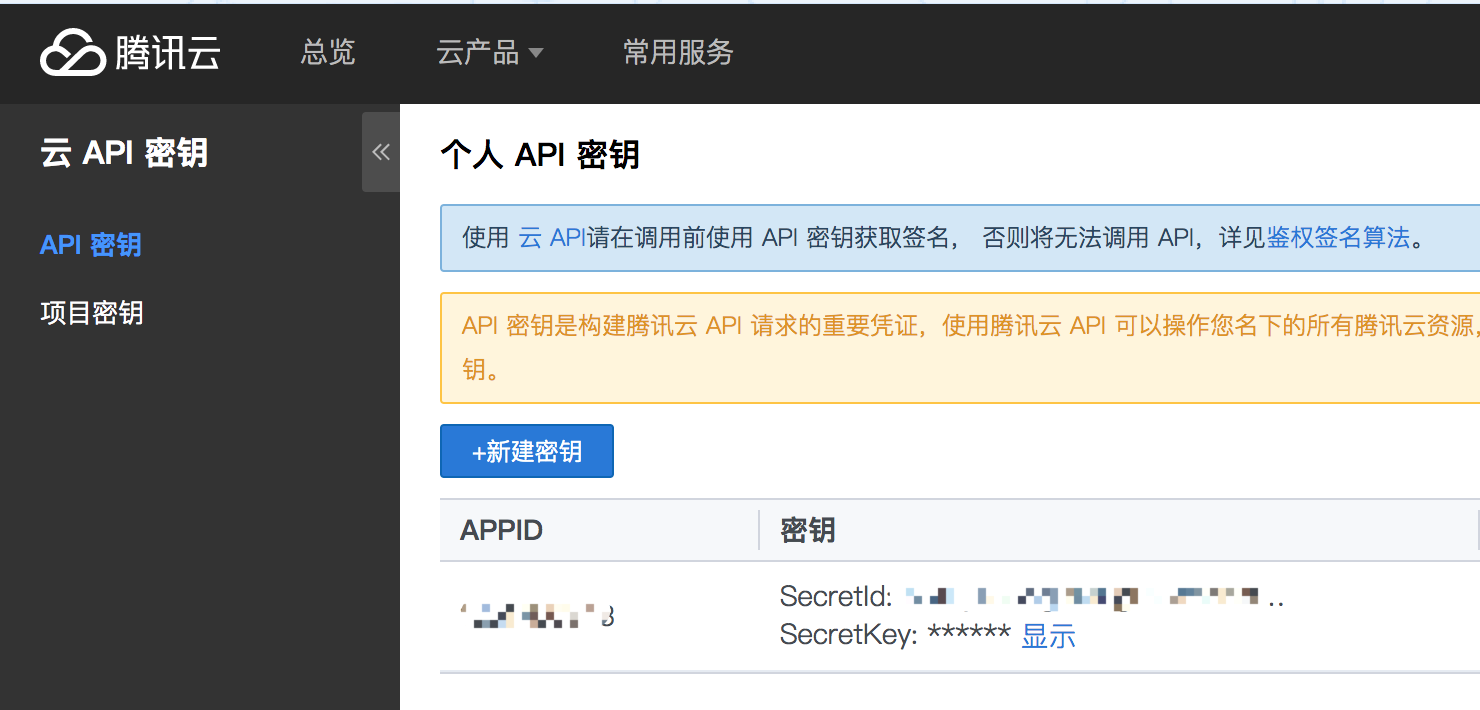Click the divider between APPID and 密钥 columns
Viewport: 1480px width, 710px height.
click(x=759, y=530)
